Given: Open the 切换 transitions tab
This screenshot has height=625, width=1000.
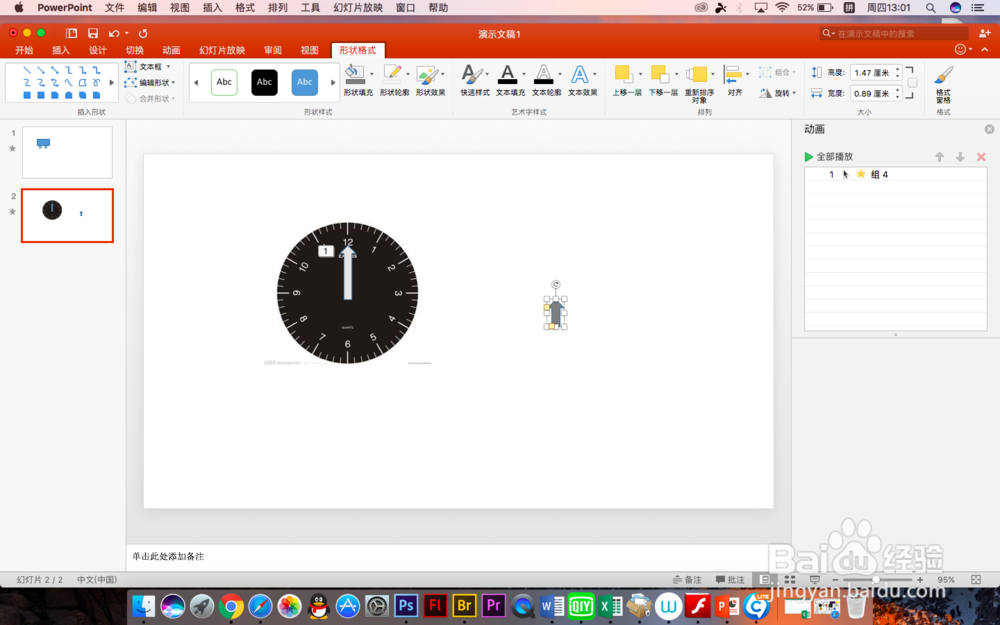Looking at the screenshot, I should click(x=134, y=50).
